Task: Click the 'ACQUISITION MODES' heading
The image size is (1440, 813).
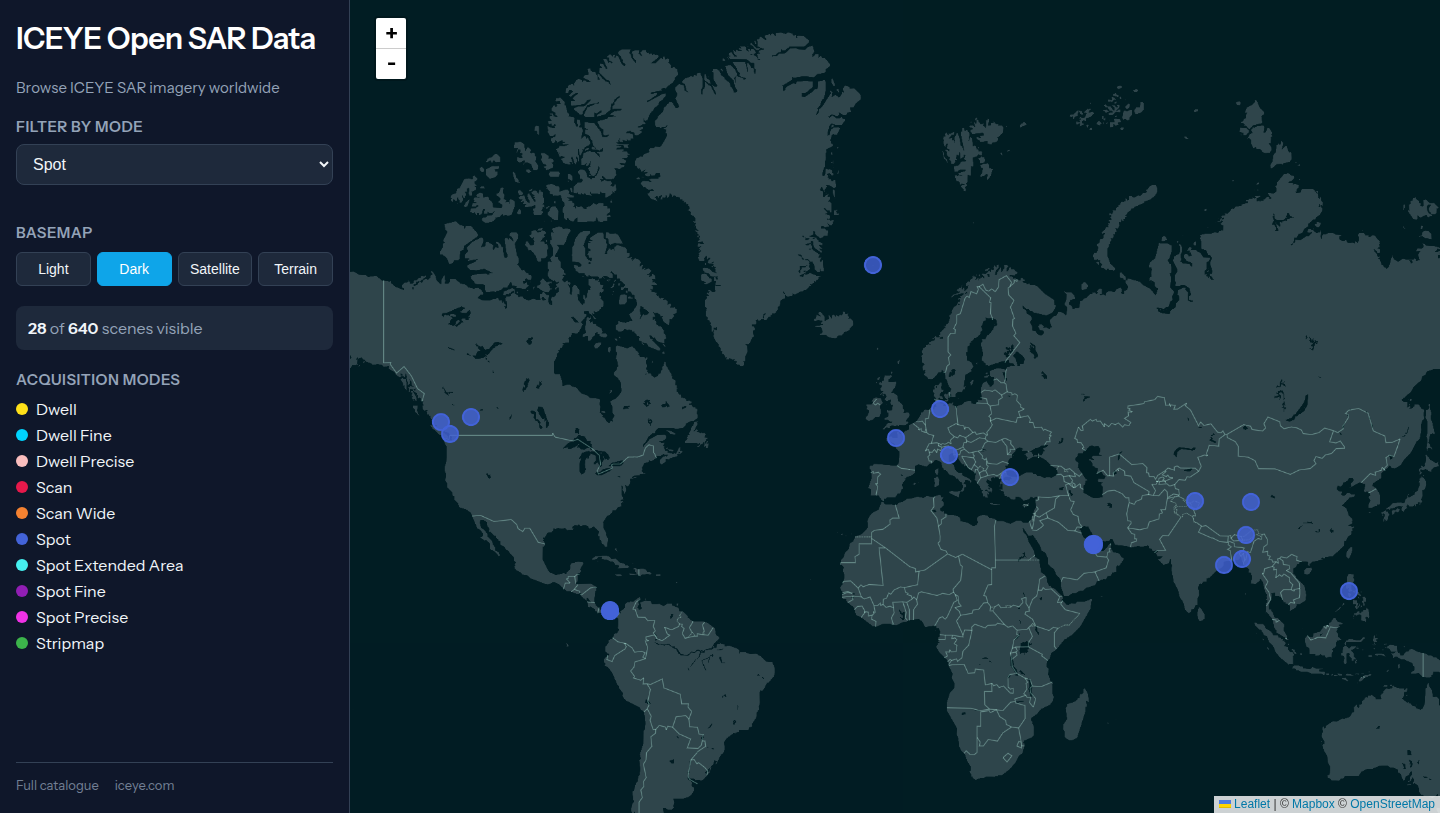Action: click(98, 380)
